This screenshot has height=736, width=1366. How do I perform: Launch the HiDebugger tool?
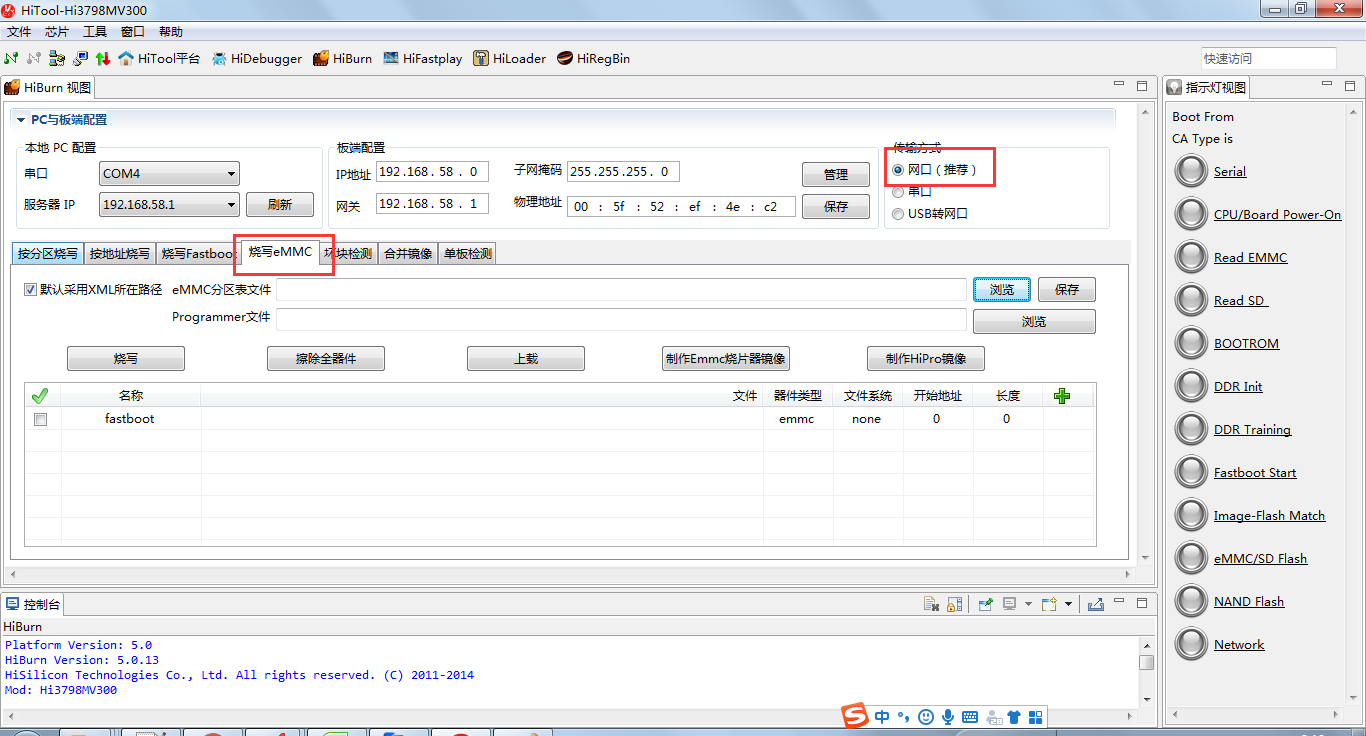[256, 58]
